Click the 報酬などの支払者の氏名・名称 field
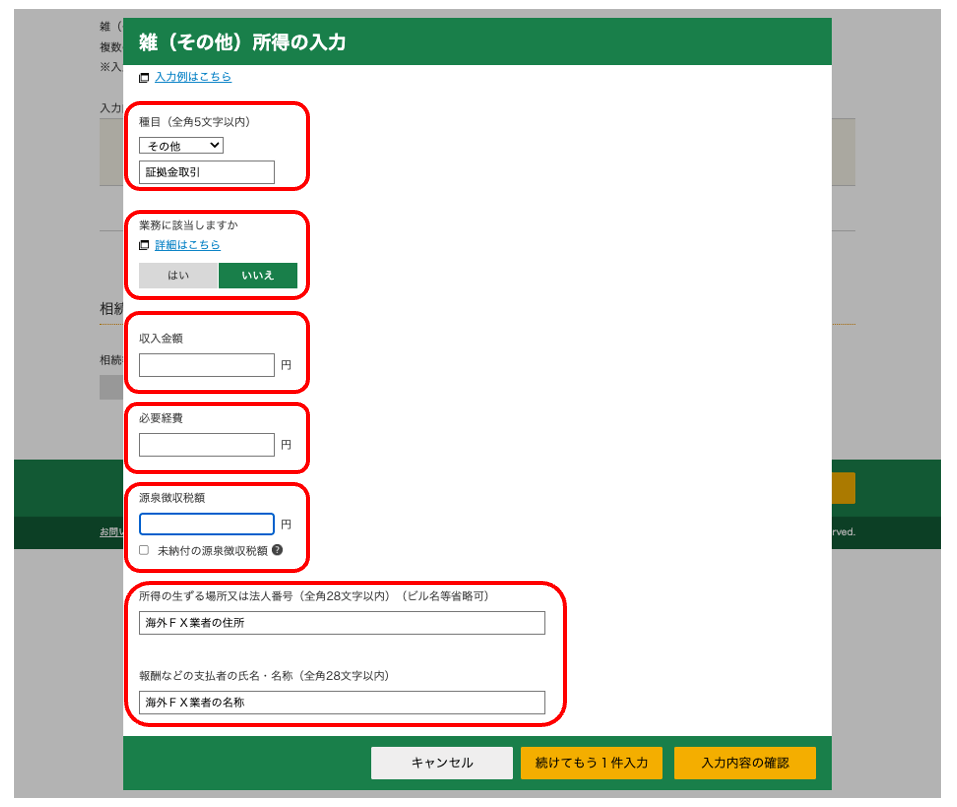957x807 pixels. [x=342, y=702]
